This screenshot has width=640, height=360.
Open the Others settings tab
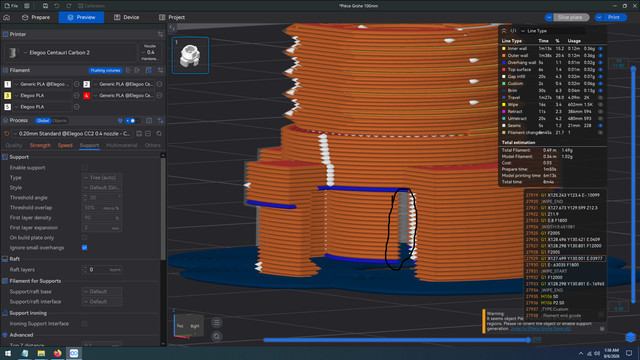click(153, 145)
